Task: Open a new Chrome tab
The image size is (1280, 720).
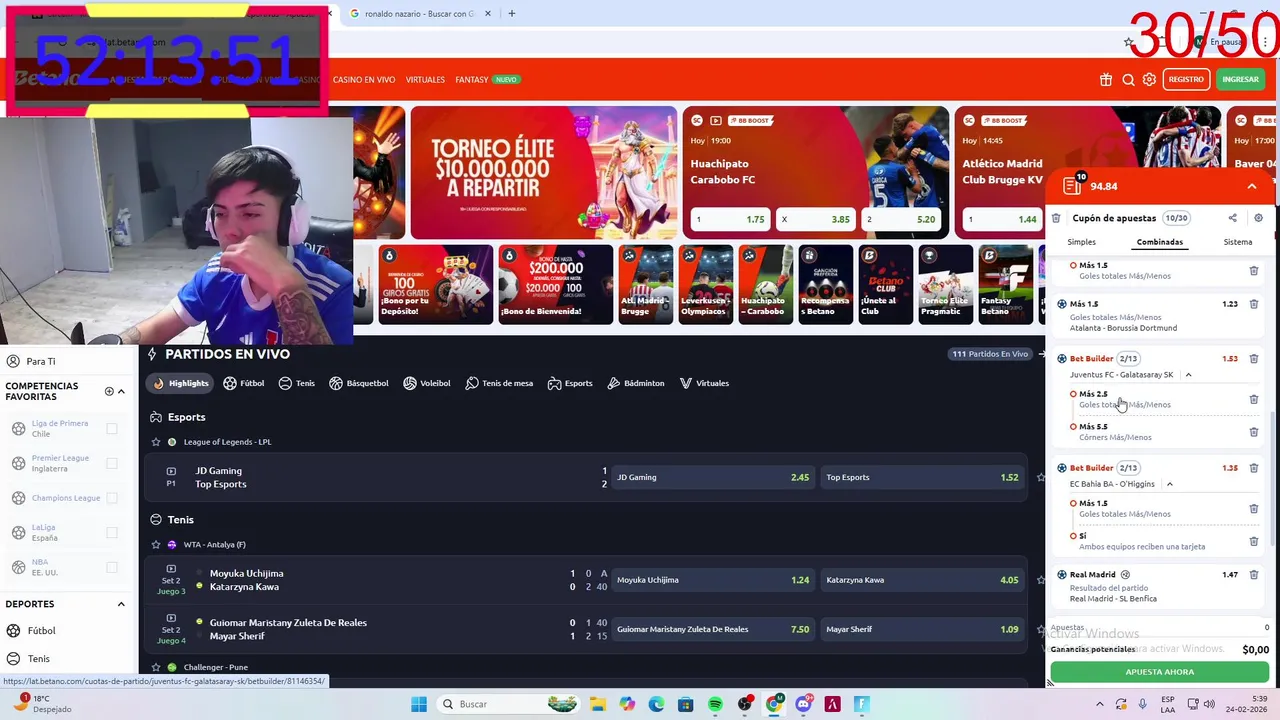Action: click(x=511, y=14)
